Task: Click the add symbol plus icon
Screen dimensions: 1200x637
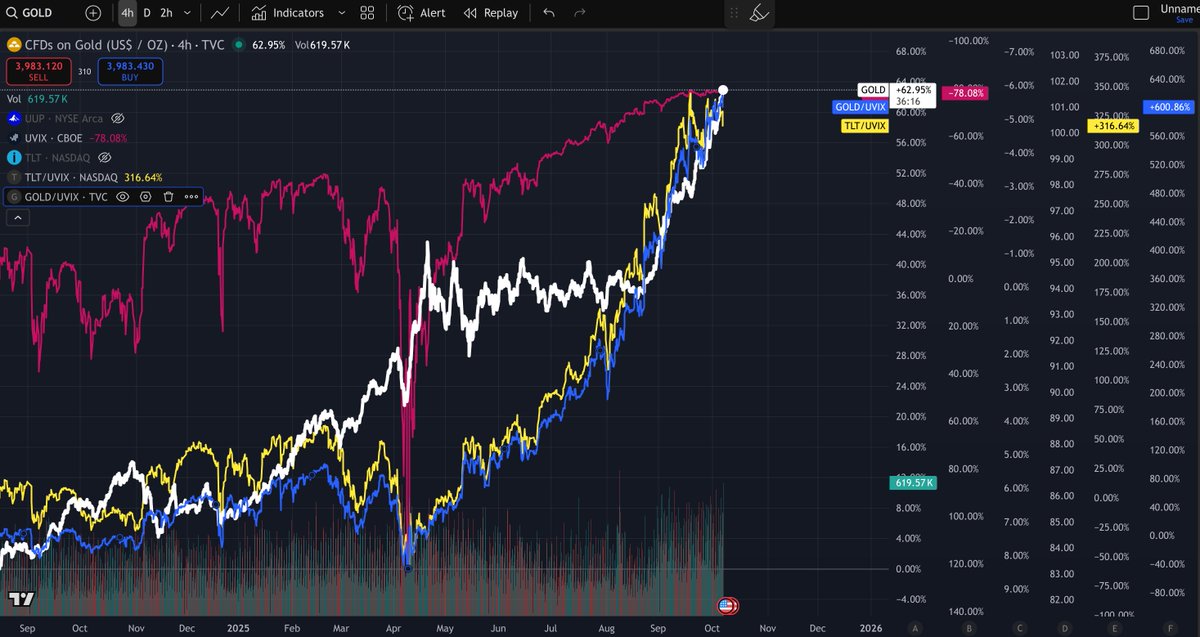Action: pos(93,13)
